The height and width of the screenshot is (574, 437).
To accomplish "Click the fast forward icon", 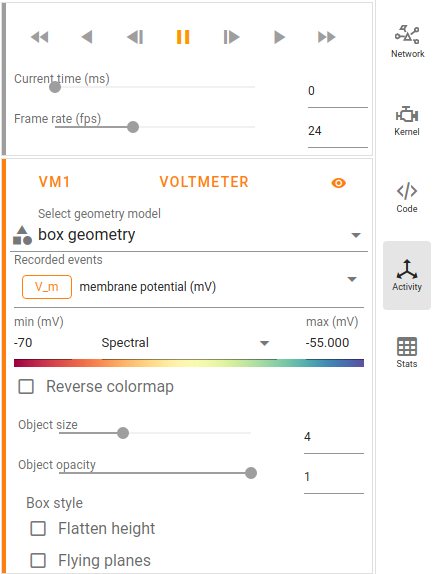I will coord(326,37).
